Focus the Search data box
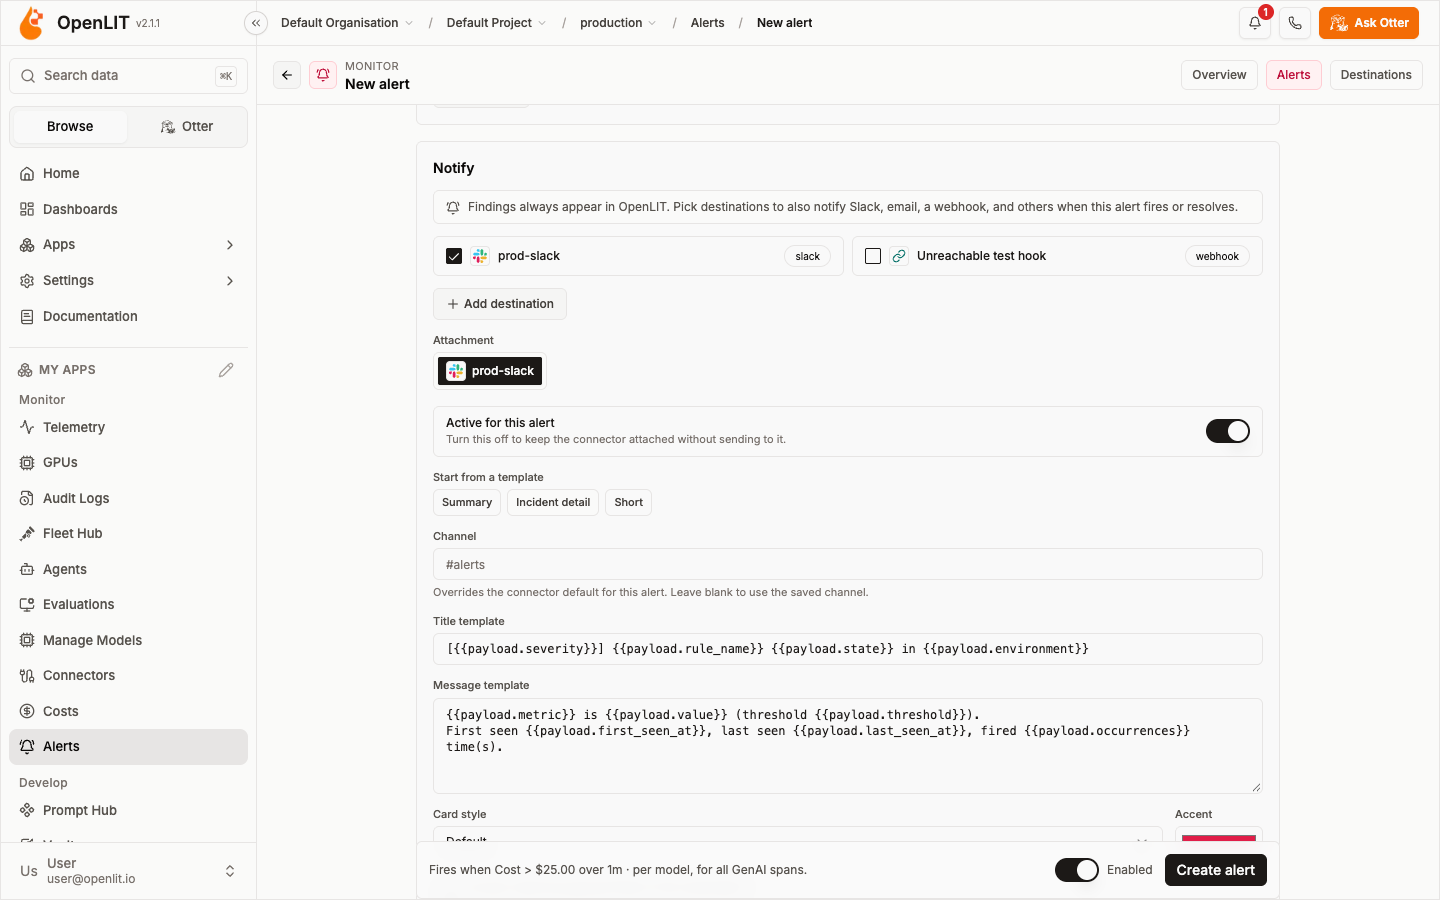Viewport: 1440px width, 900px height. [128, 76]
